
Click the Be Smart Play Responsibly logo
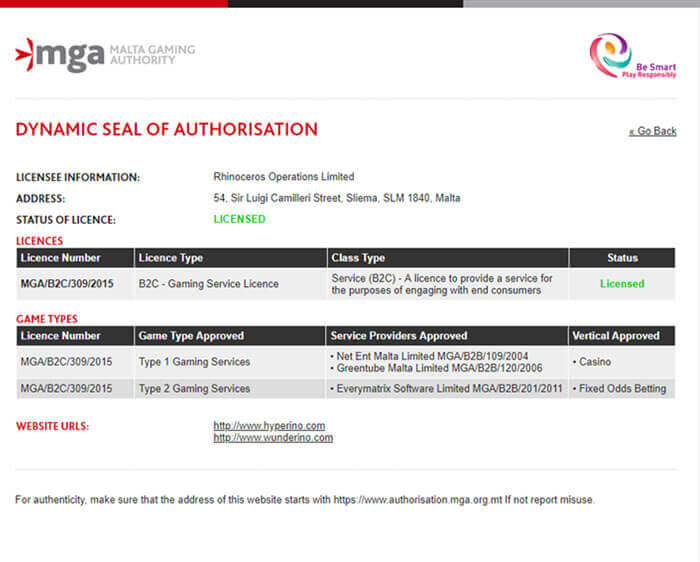click(x=633, y=56)
